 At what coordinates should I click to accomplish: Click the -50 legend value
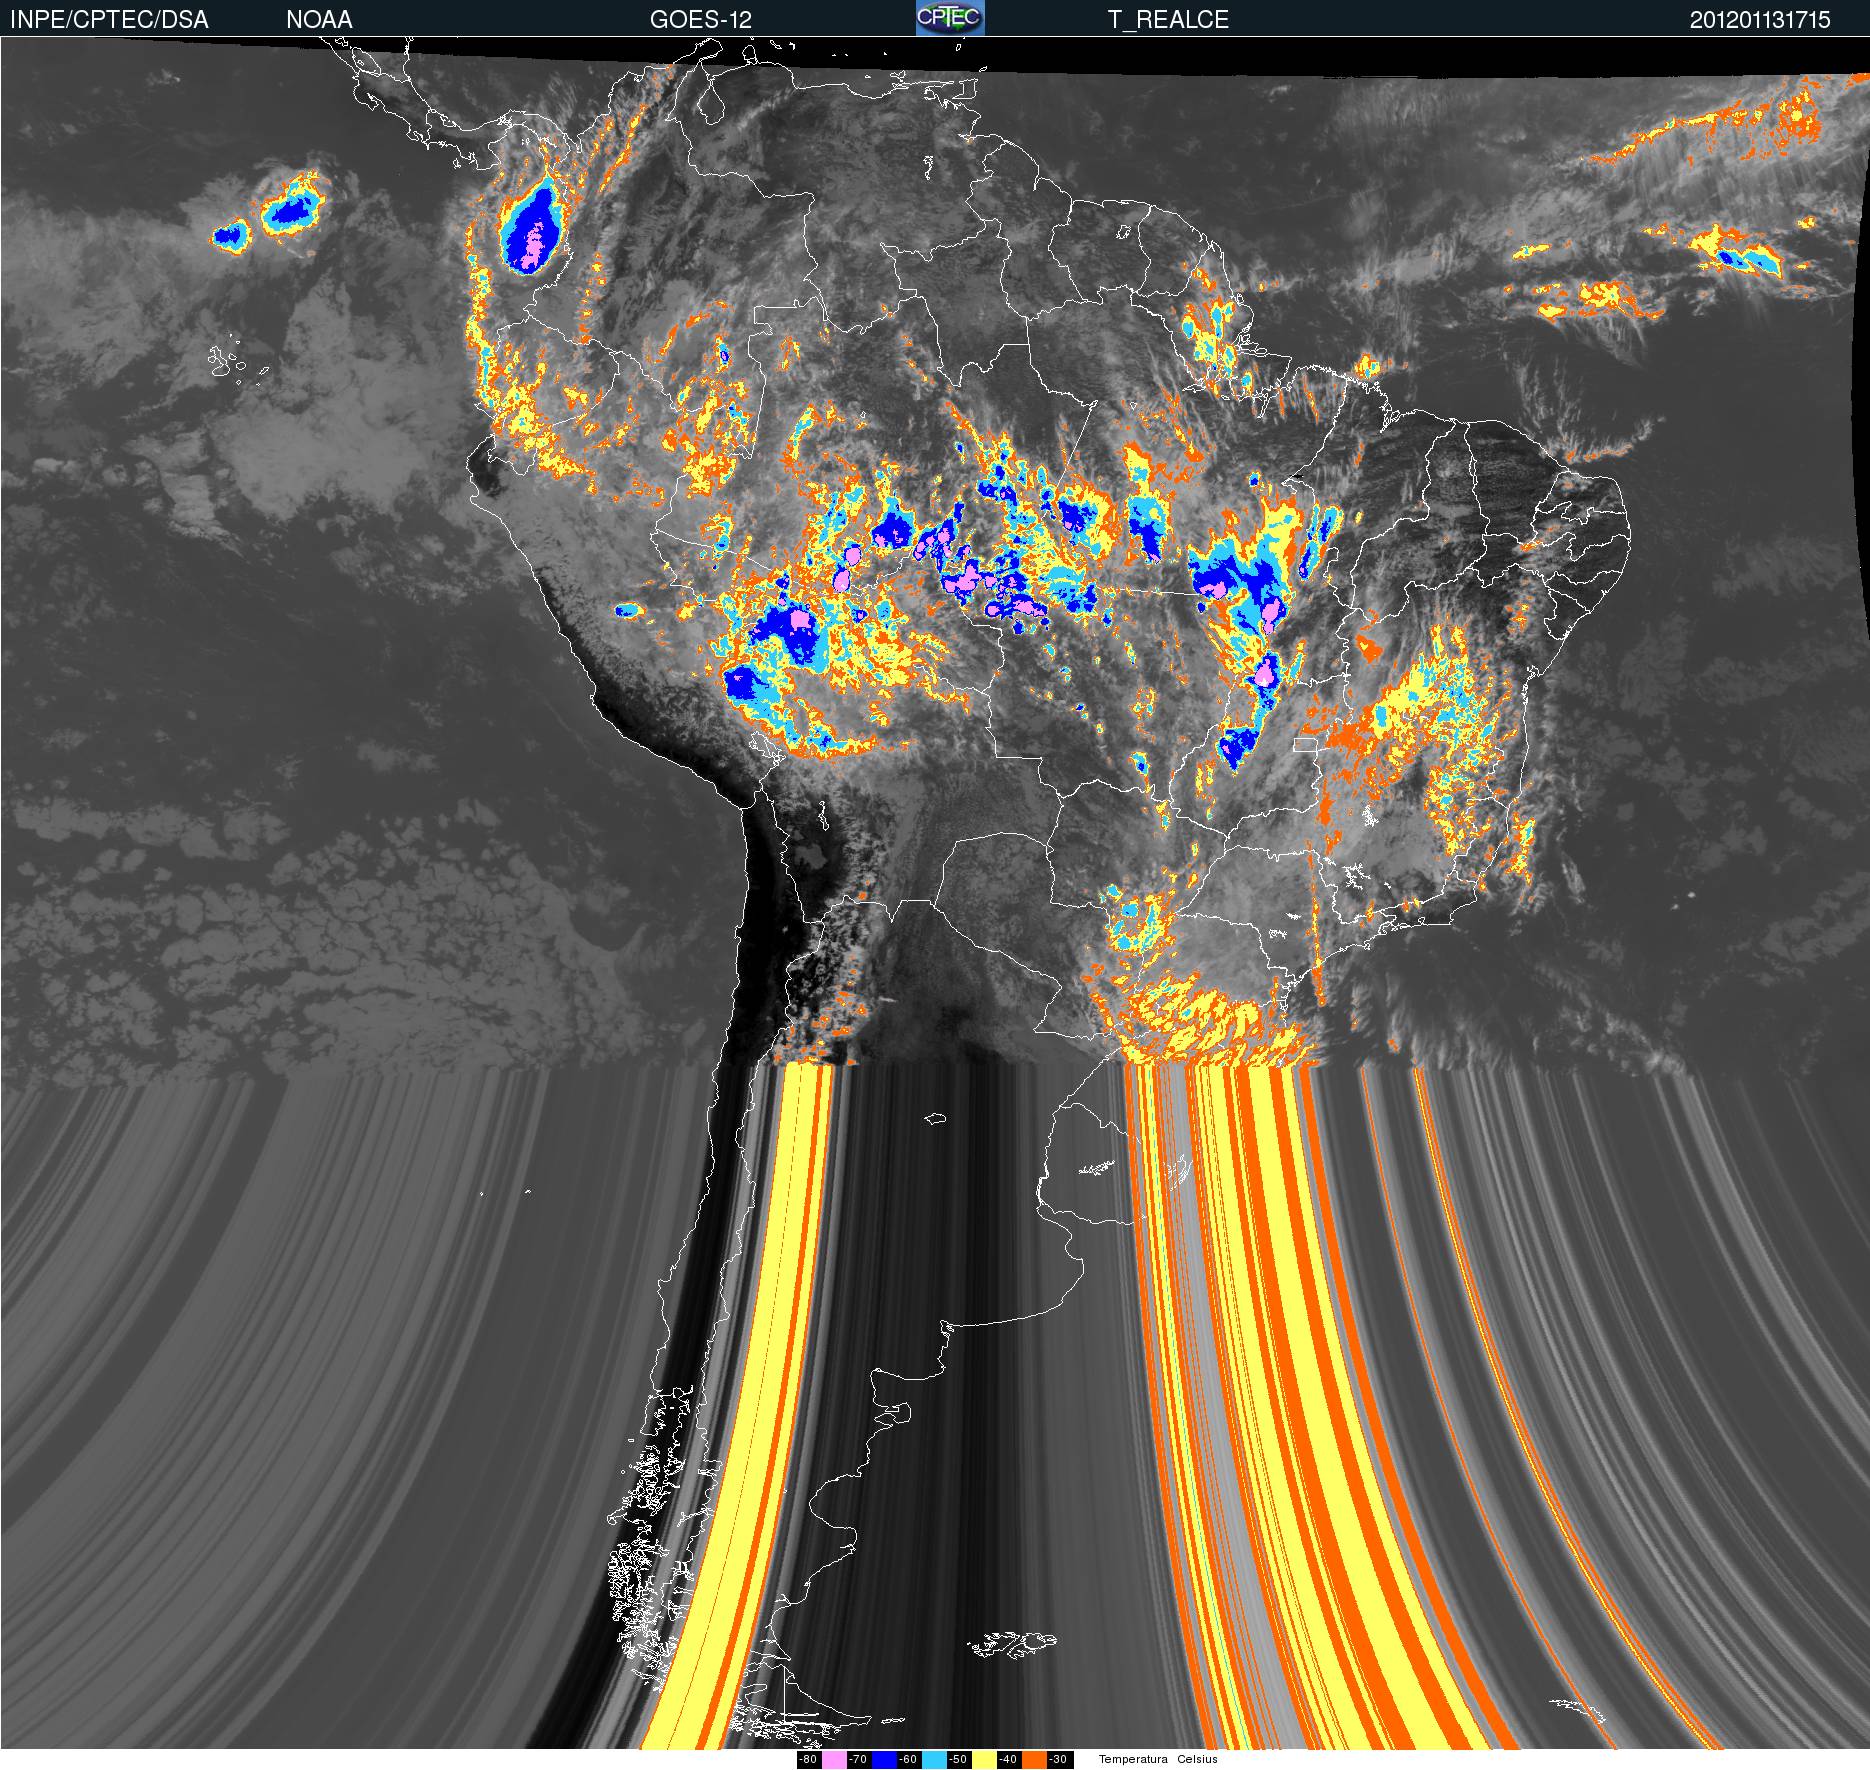pyautogui.click(x=958, y=1760)
